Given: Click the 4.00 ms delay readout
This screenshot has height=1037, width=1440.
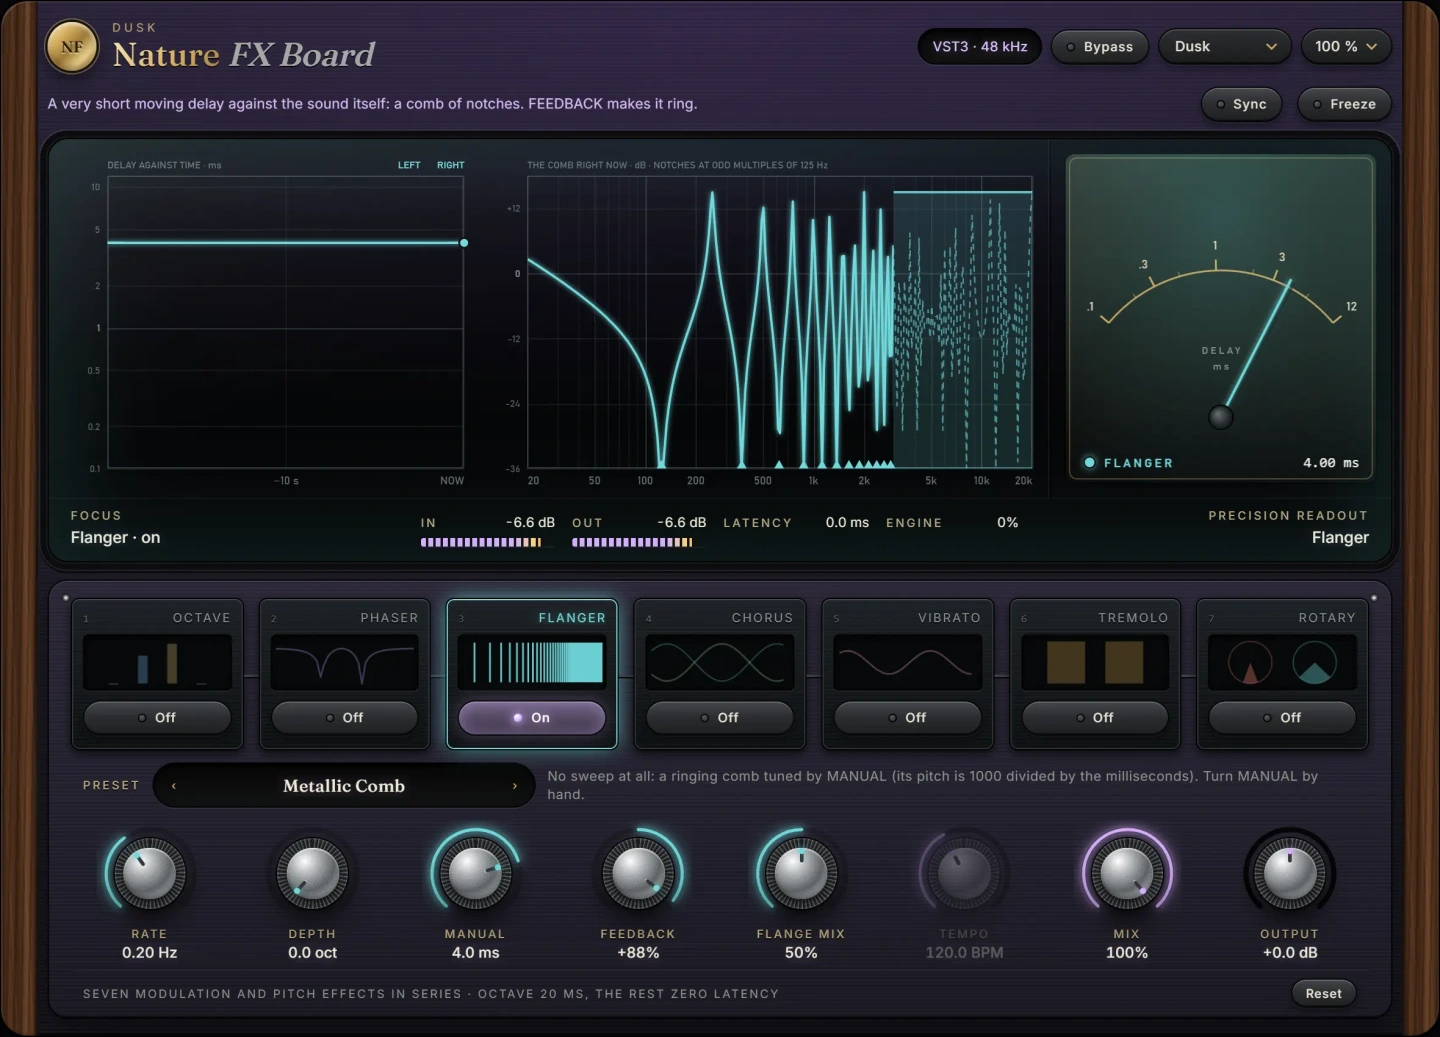Looking at the screenshot, I should 1331,463.
